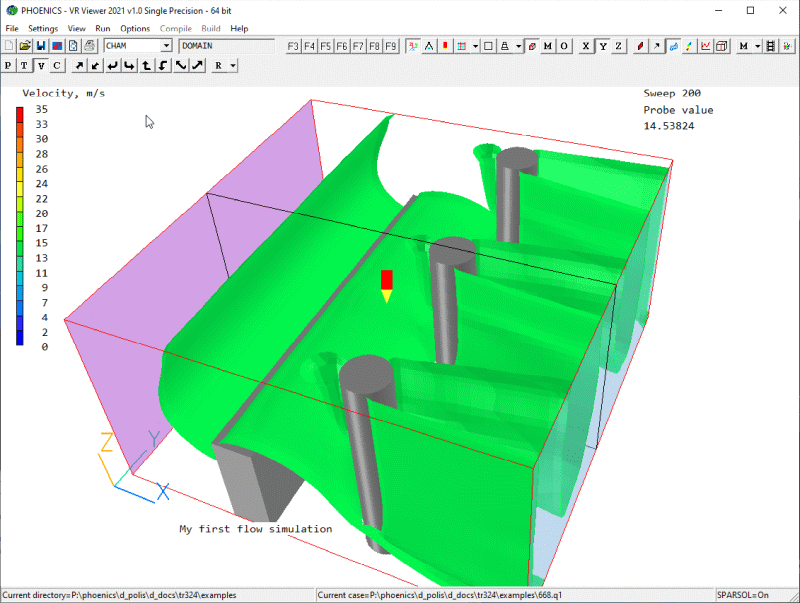This screenshot has width=800, height=603.
Task: Expand the R button dropdown arrow
Action: point(232,66)
